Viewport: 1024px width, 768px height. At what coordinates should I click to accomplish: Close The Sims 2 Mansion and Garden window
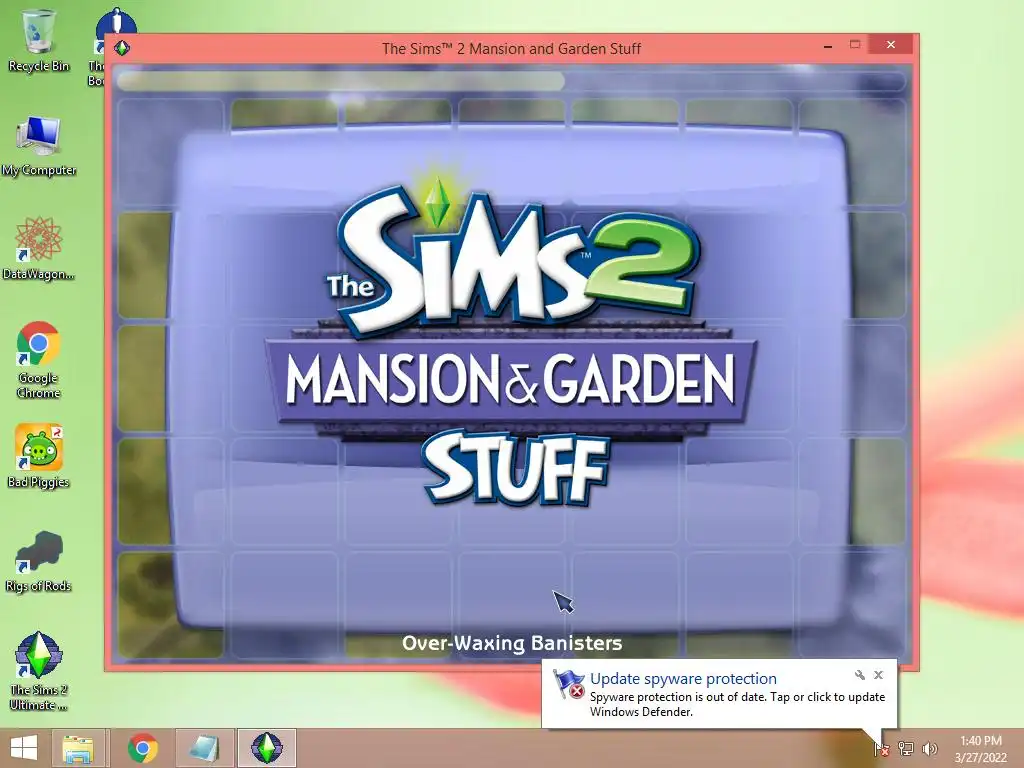click(x=891, y=44)
